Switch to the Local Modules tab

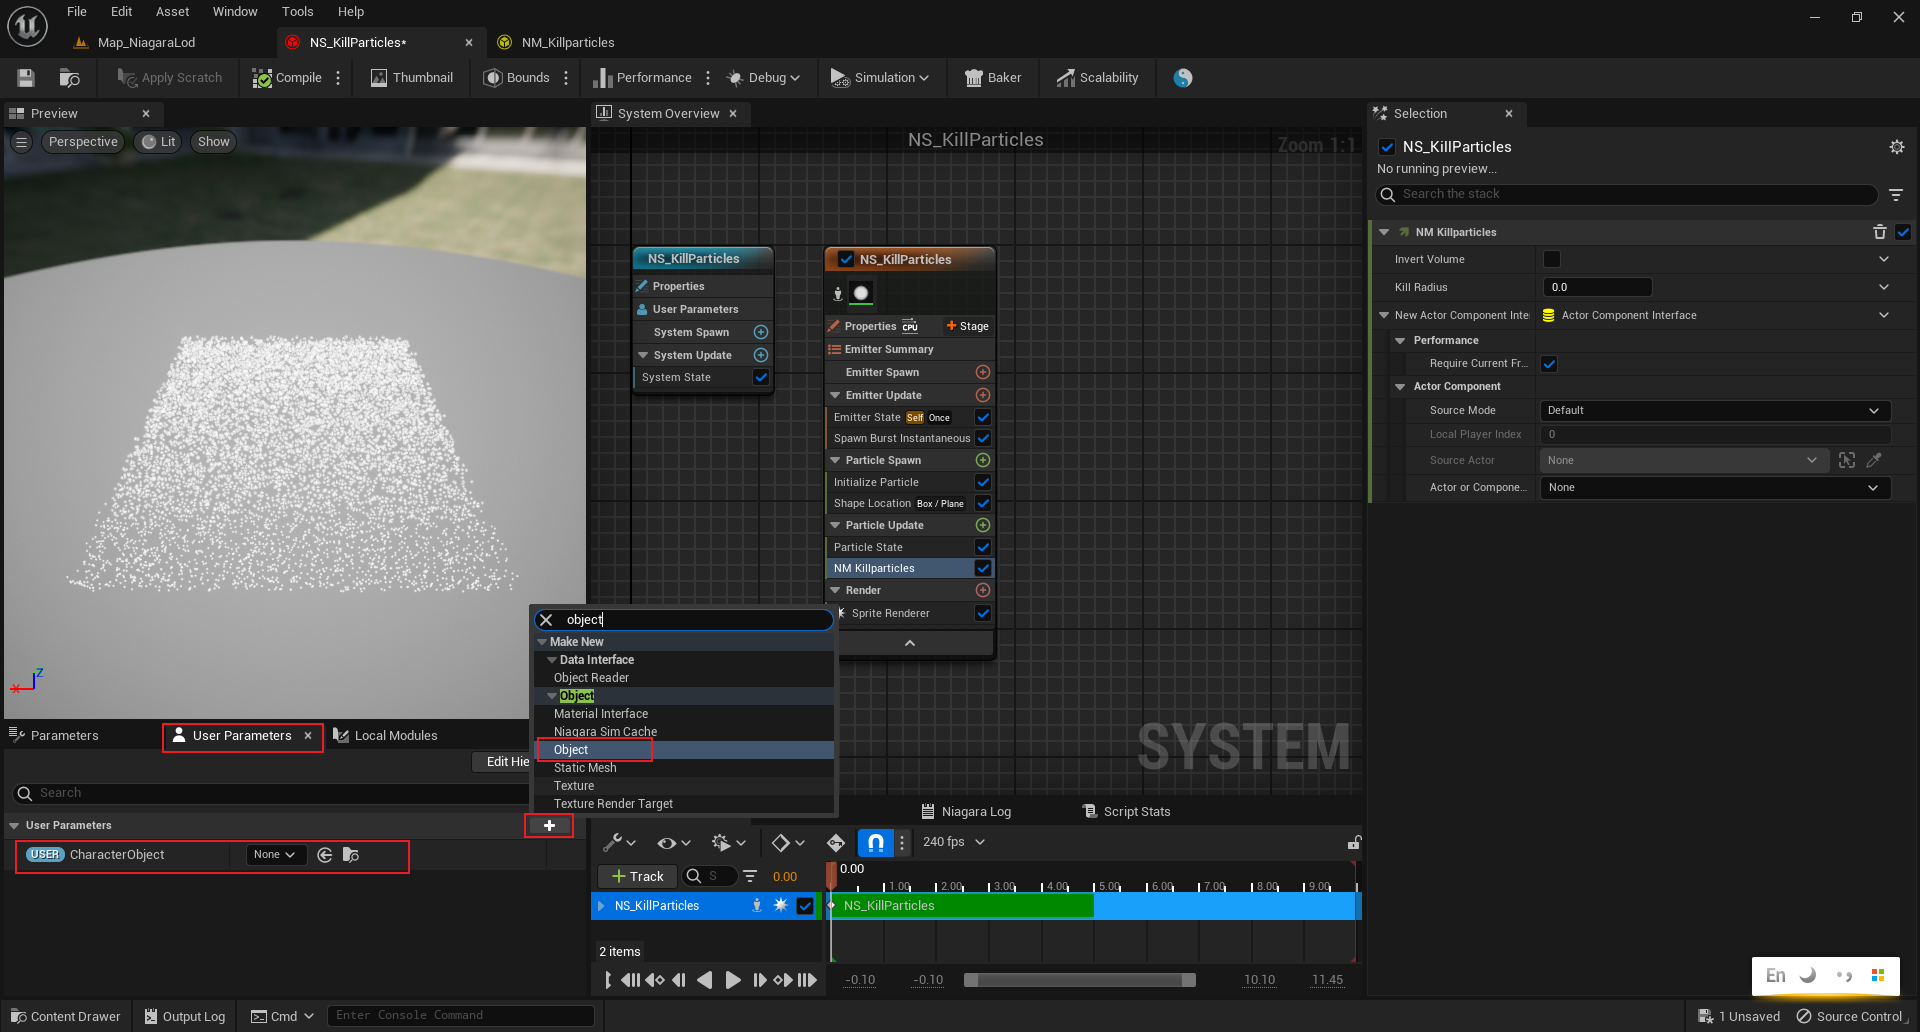coord(395,736)
